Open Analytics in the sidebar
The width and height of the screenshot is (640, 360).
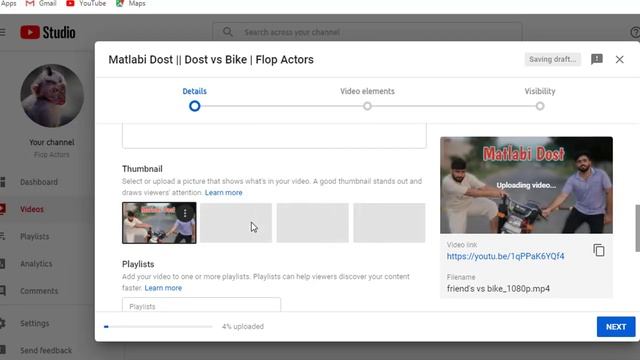tap(36, 264)
